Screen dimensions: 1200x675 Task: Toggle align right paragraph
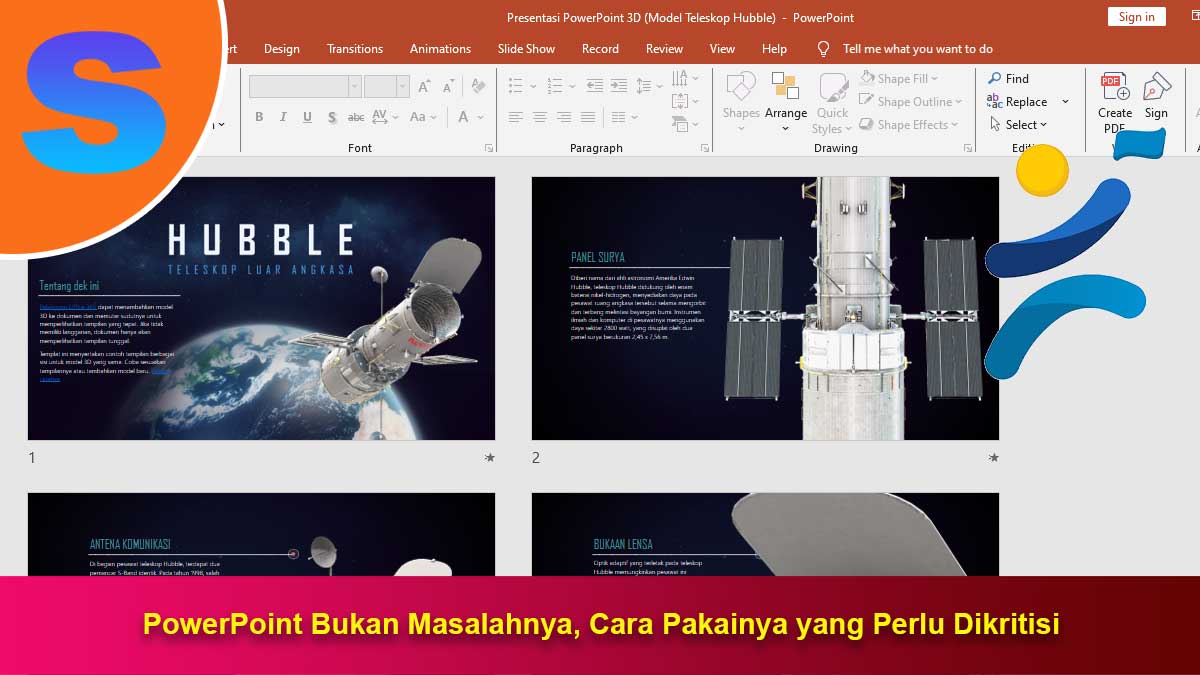[x=563, y=117]
